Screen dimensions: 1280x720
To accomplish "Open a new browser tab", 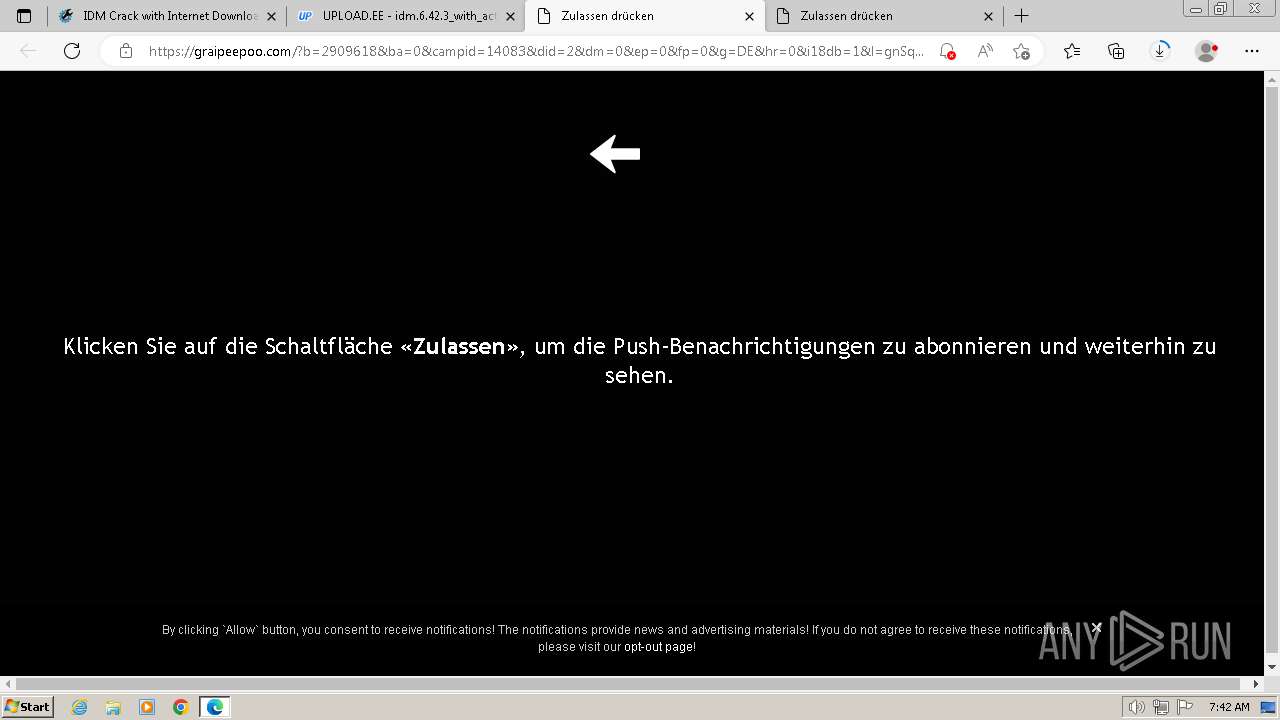I will (x=1021, y=16).
